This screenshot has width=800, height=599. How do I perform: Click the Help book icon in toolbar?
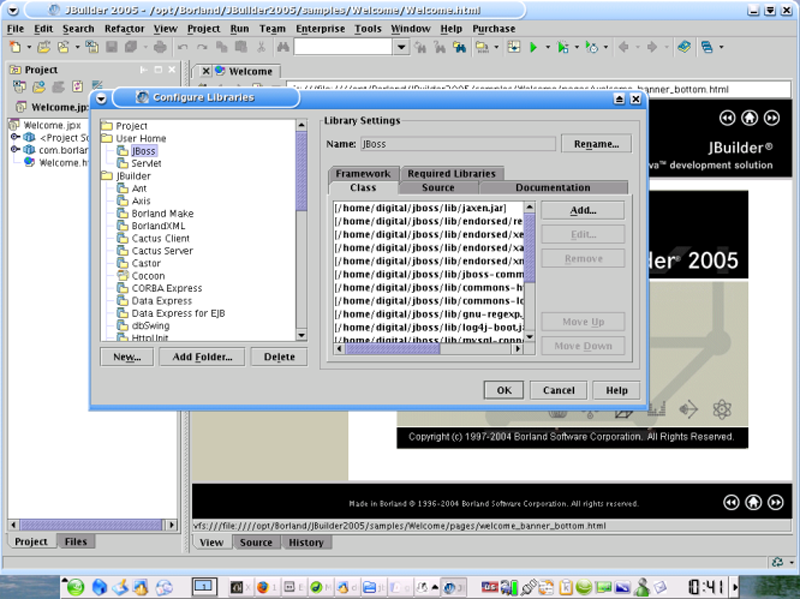coord(683,47)
